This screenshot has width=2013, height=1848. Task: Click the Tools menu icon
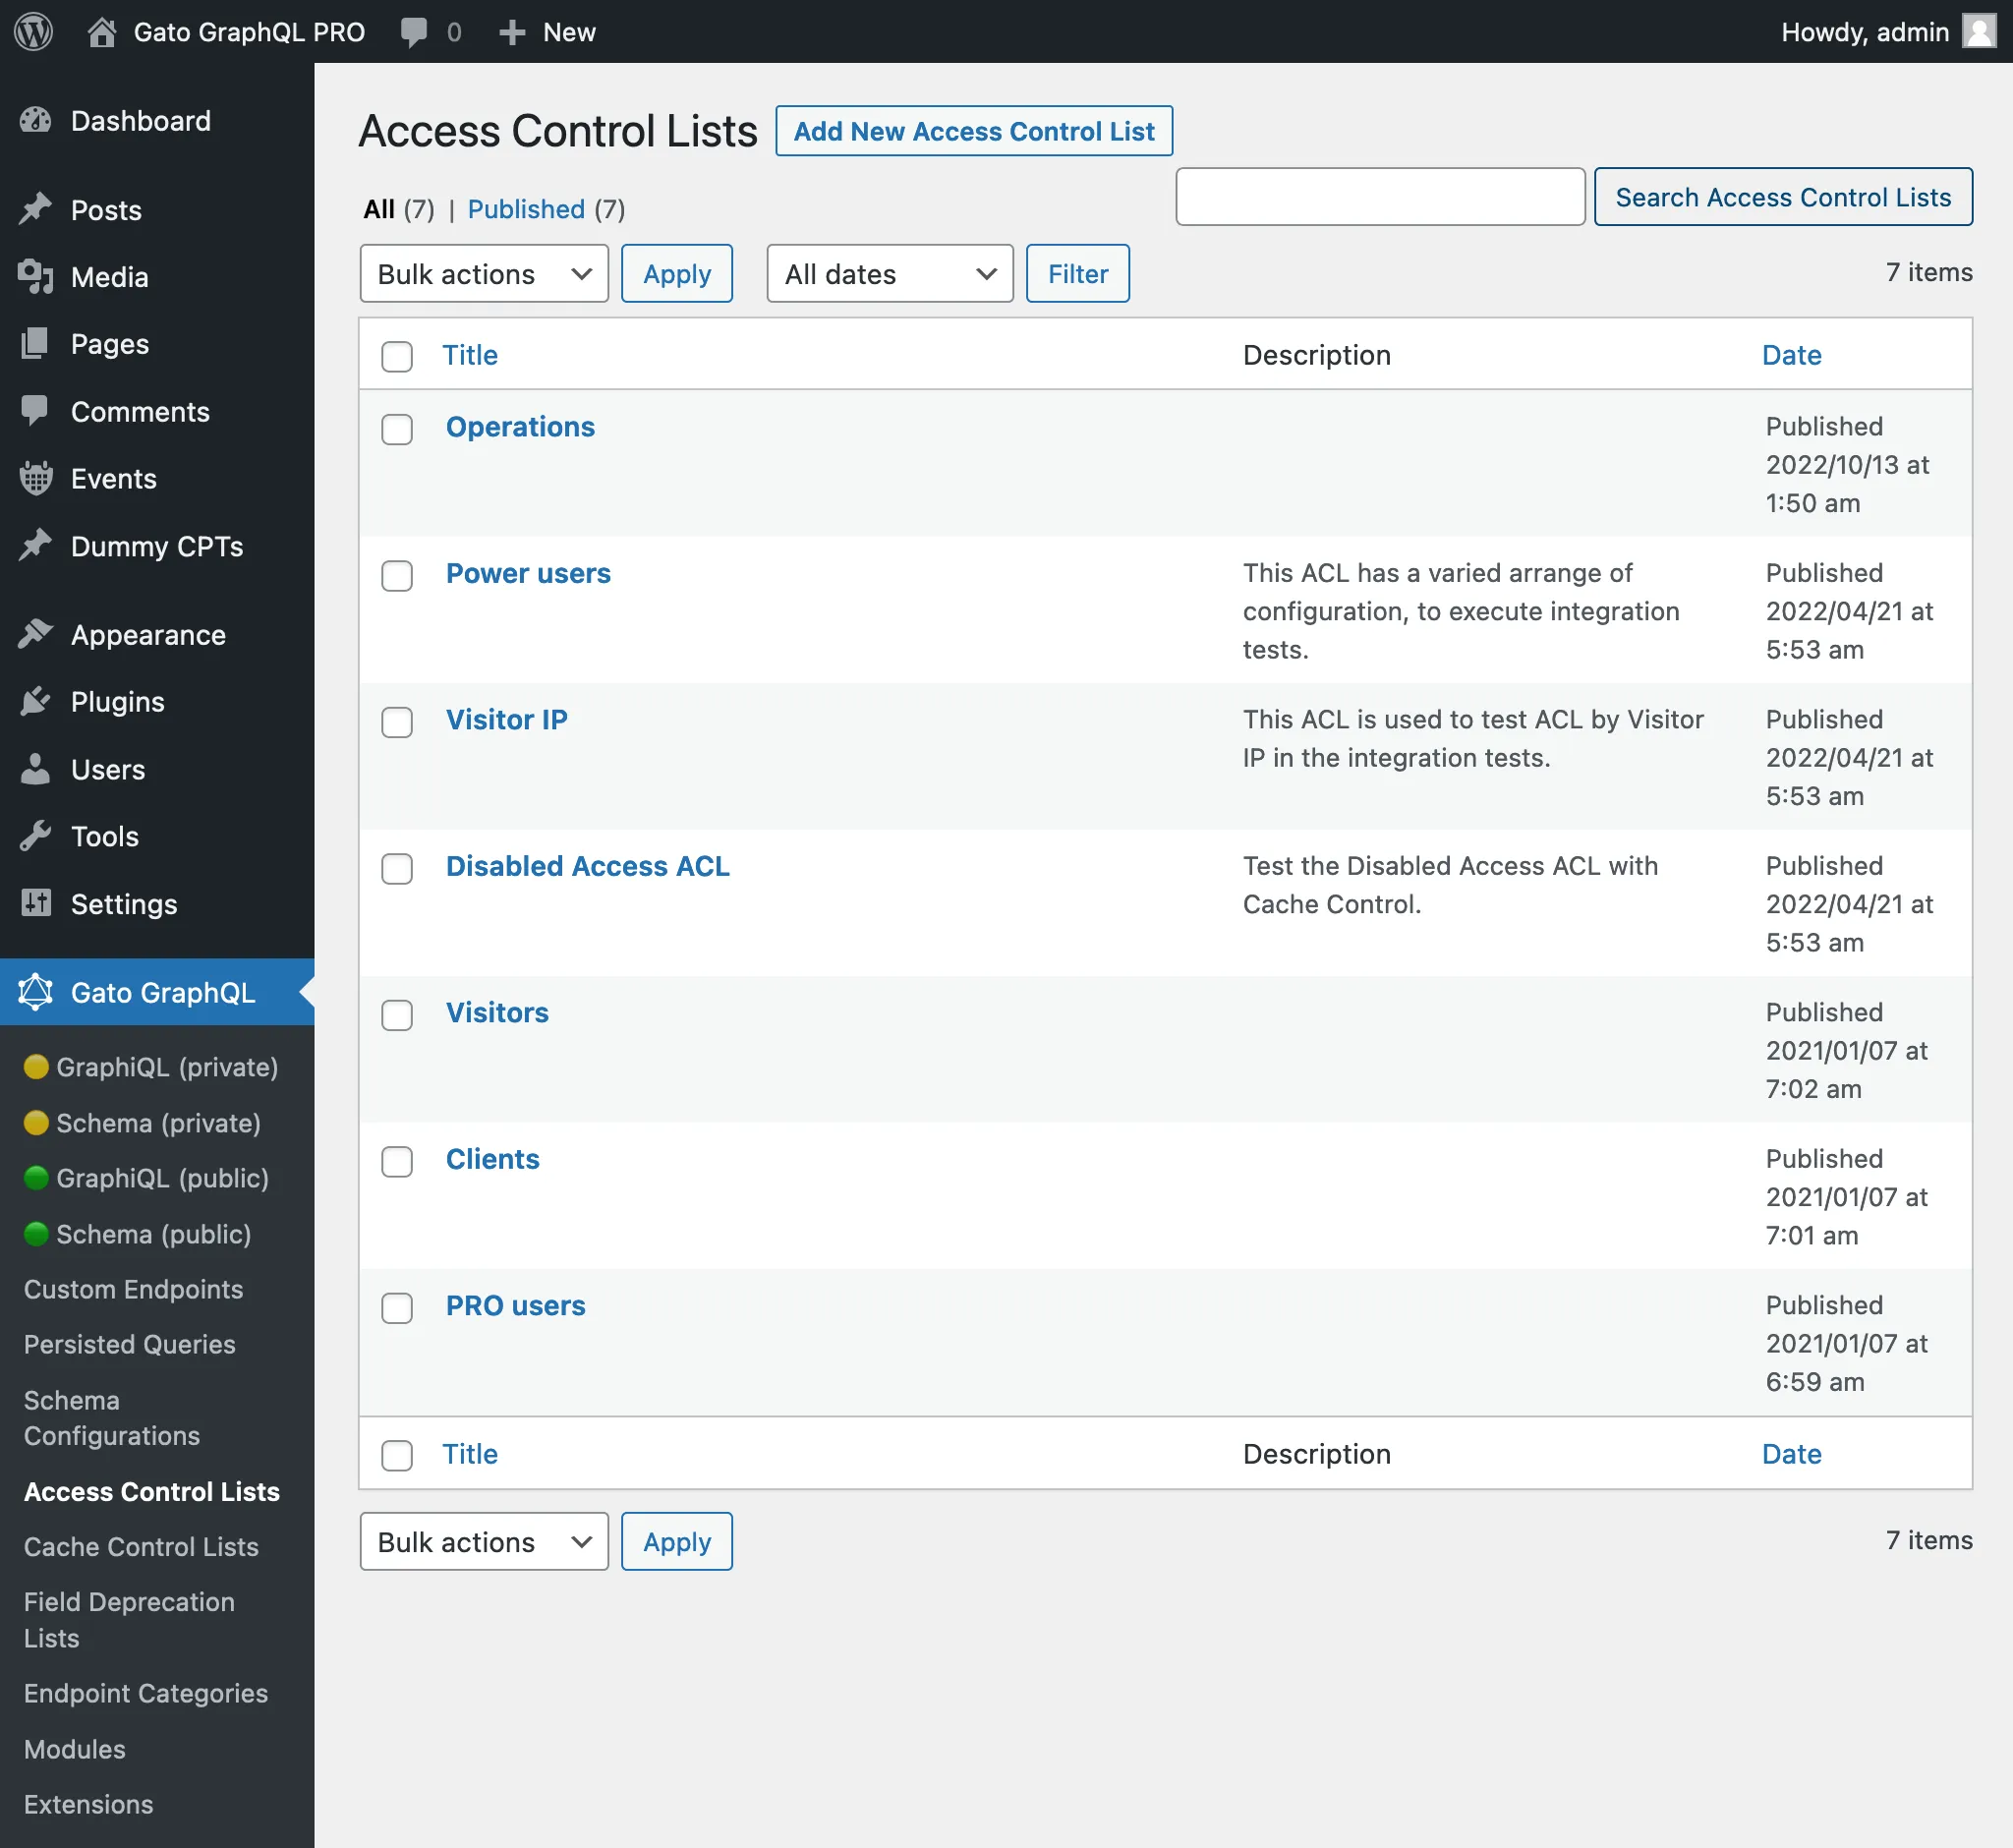point(33,835)
